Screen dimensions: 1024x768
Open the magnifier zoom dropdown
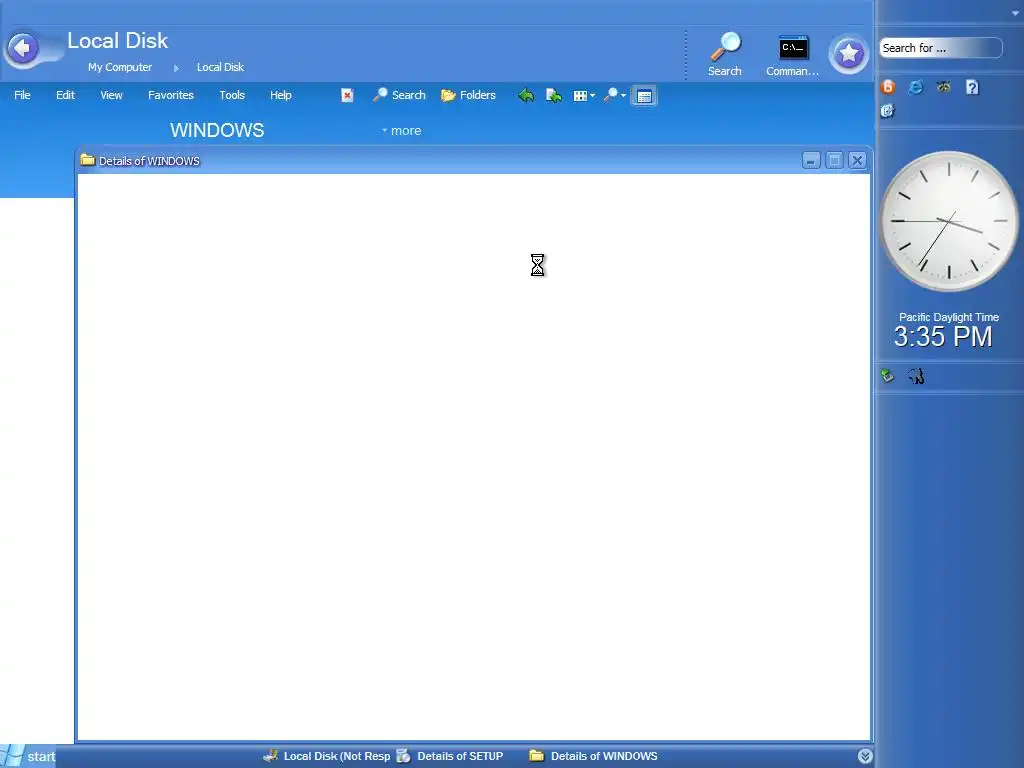[x=615, y=96]
